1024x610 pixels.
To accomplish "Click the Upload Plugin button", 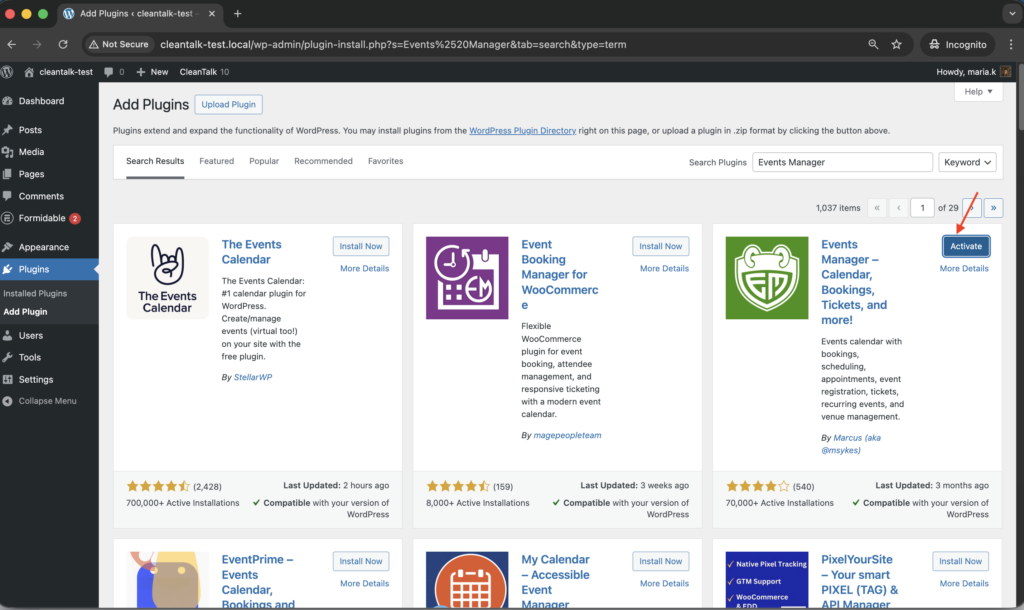I will click(228, 104).
